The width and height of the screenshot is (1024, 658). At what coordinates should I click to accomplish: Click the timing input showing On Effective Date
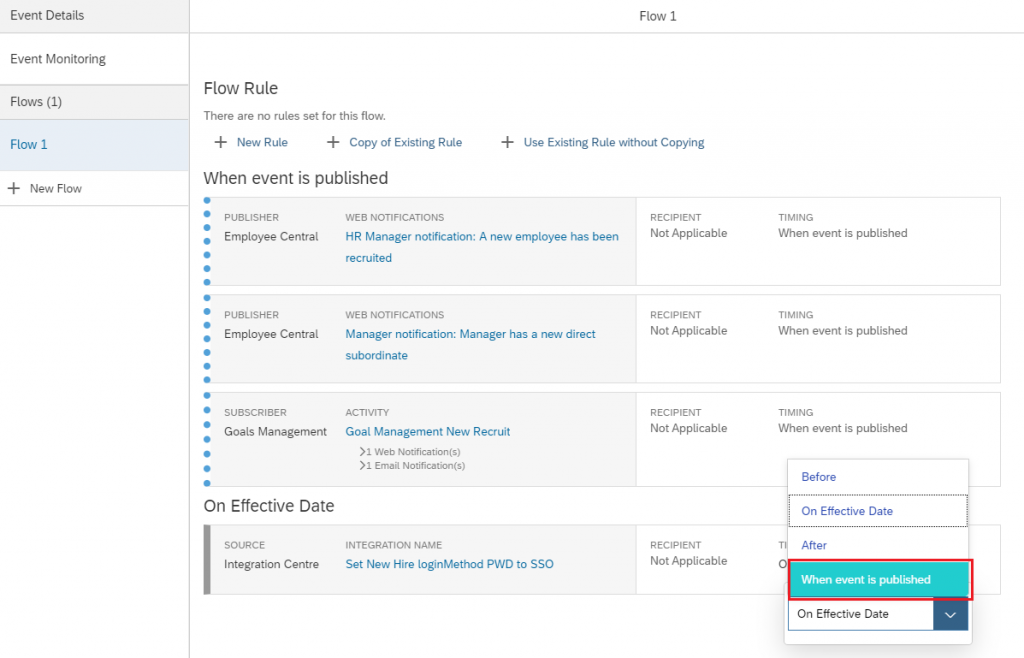[861, 614]
